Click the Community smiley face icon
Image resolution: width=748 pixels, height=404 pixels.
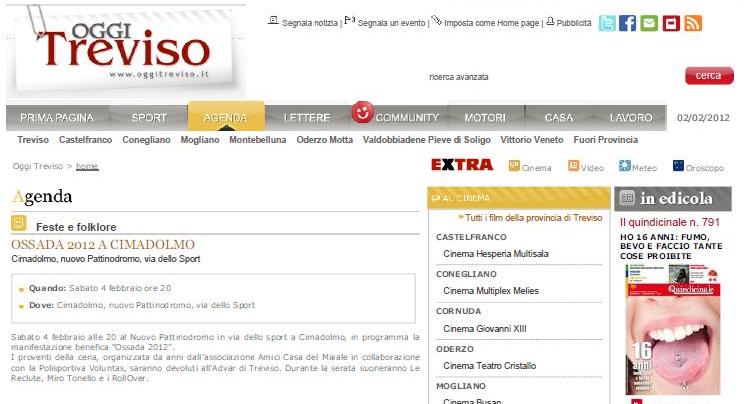[362, 113]
